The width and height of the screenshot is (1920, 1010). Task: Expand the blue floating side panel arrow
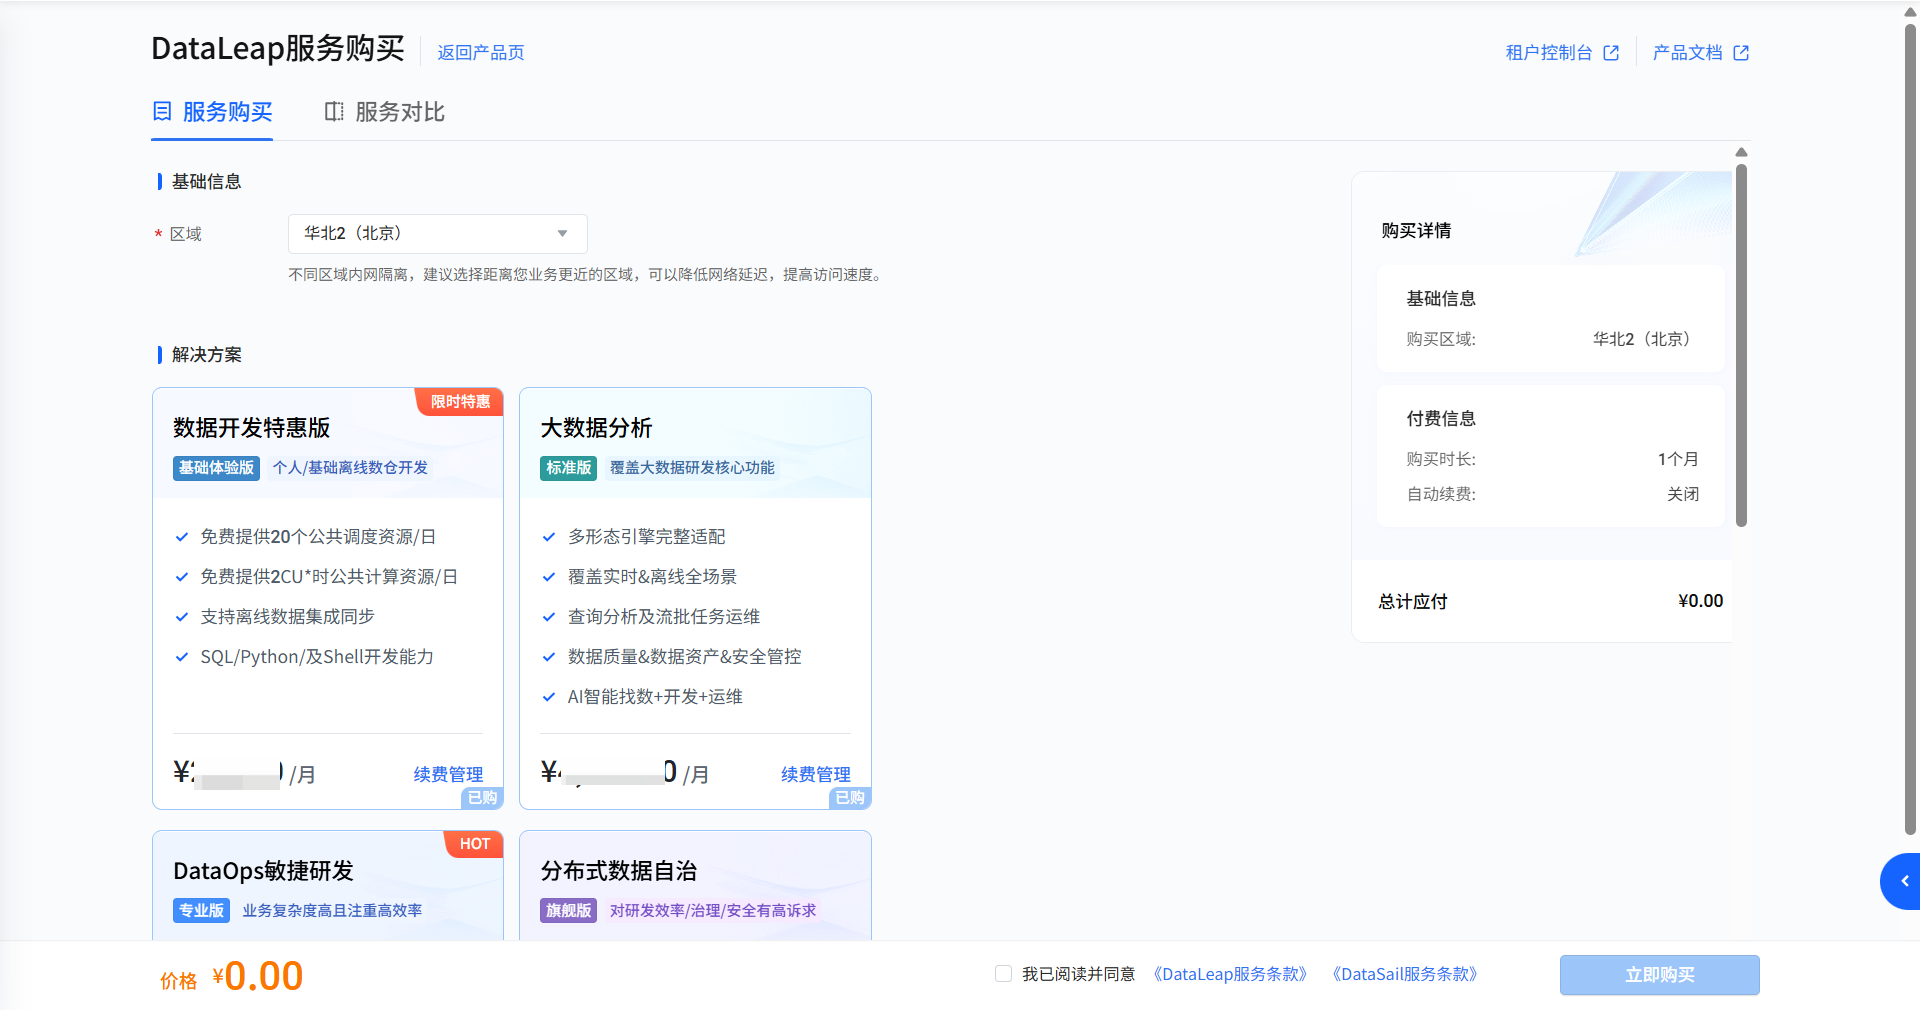1903,881
